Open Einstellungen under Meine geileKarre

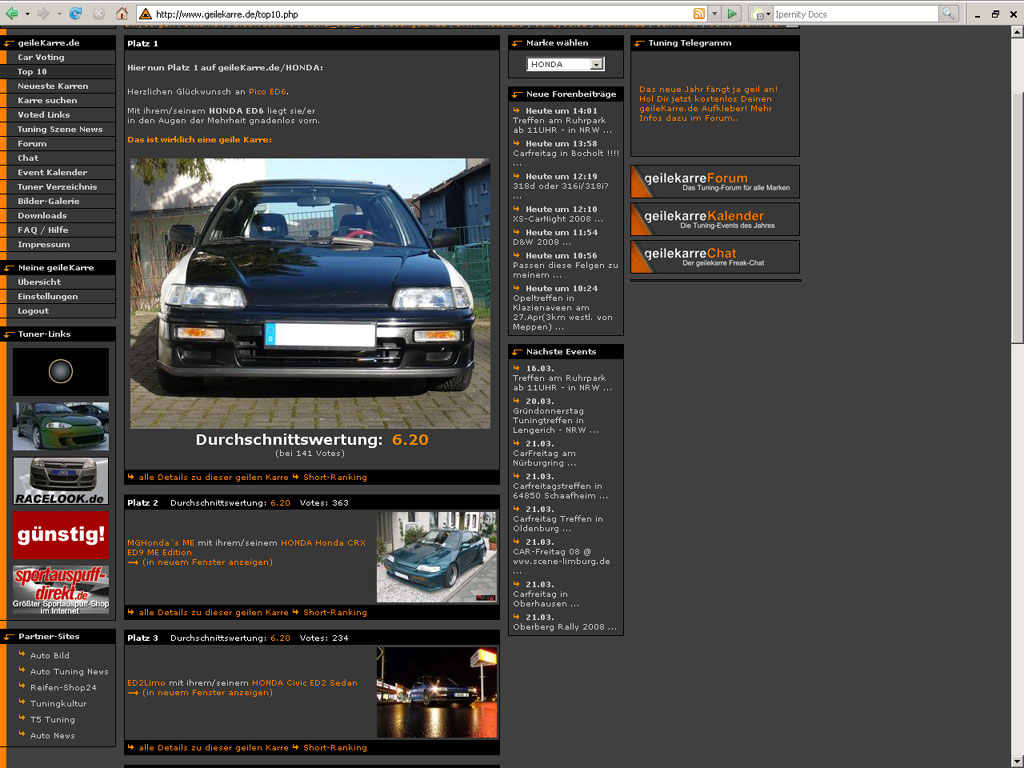tap(48, 296)
